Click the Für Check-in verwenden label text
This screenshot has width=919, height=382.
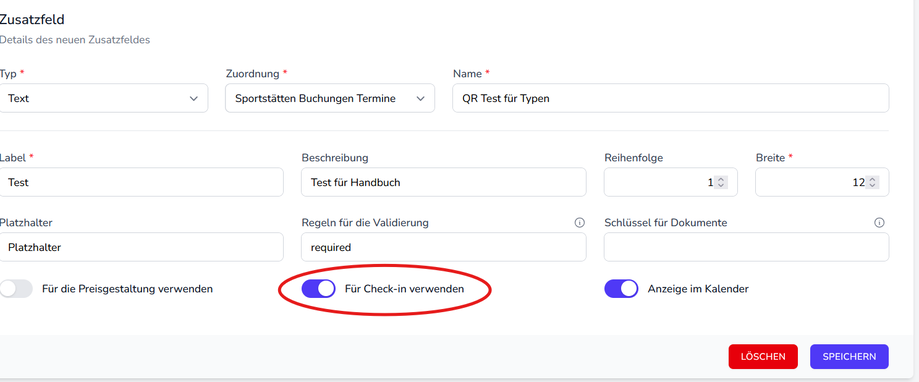404,289
